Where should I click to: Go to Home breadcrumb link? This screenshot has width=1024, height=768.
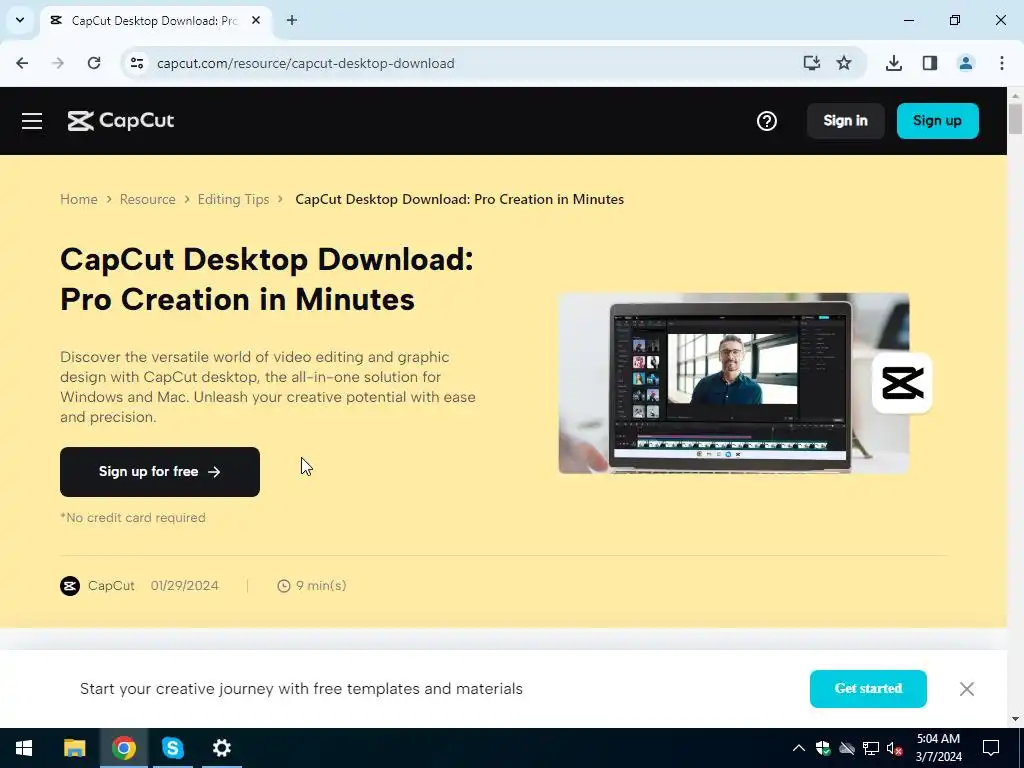79,199
